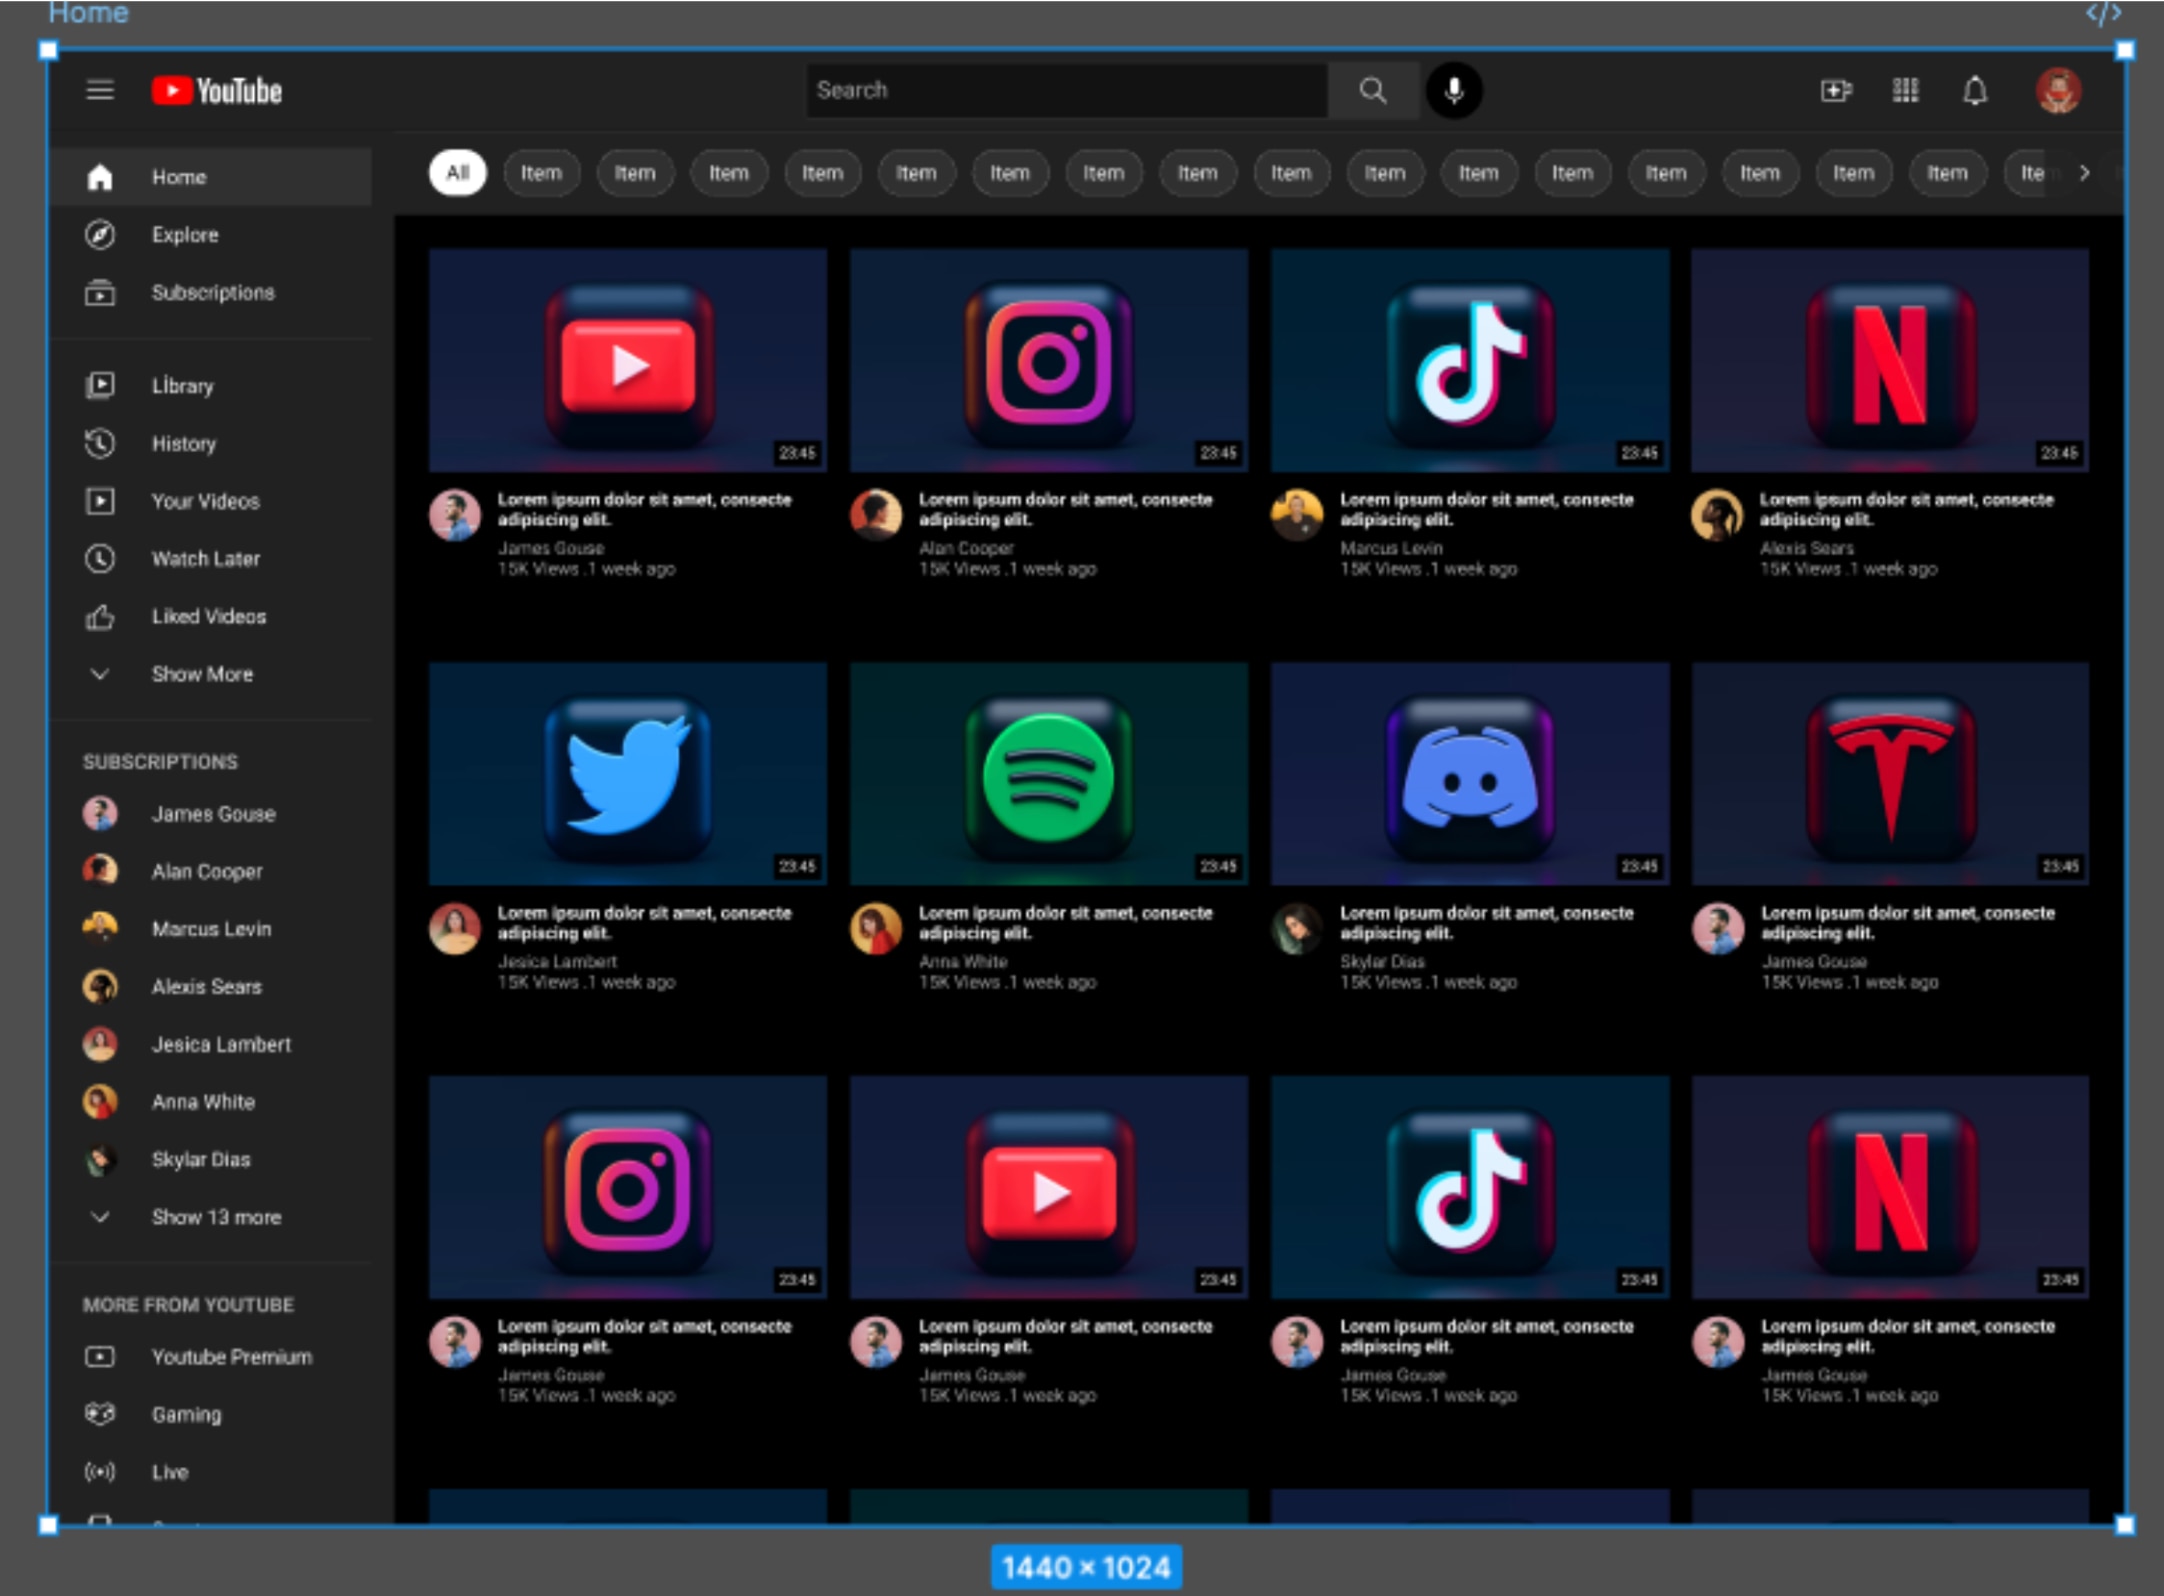This screenshot has height=1596, width=2164.
Task: Switch to the Home code view tab
Action: [2106, 13]
